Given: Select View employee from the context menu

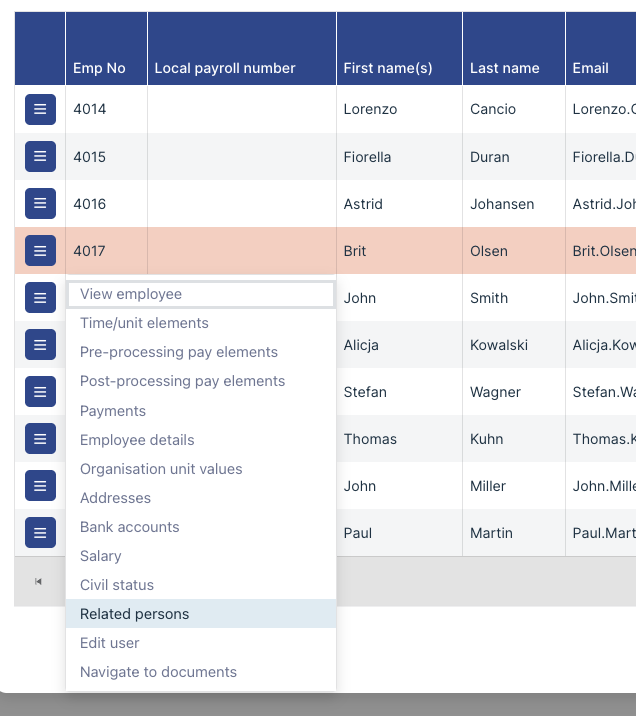Looking at the screenshot, I should click(131, 294).
